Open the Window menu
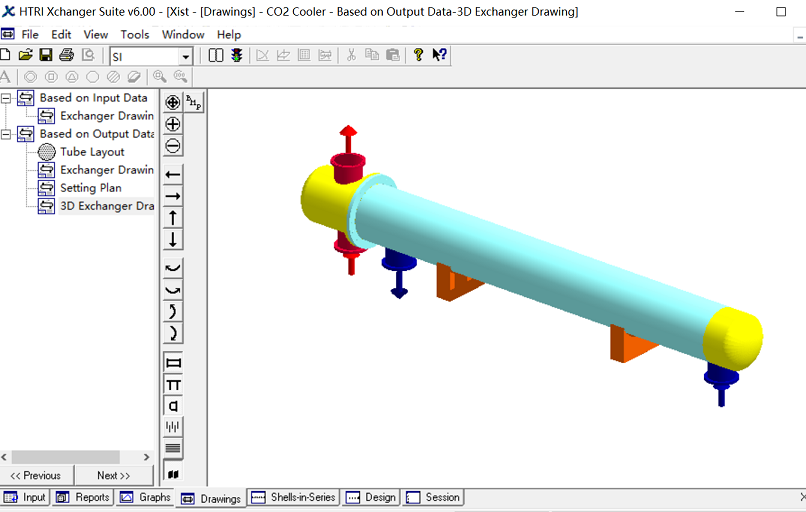The width and height of the screenshot is (806, 512). 183,34
